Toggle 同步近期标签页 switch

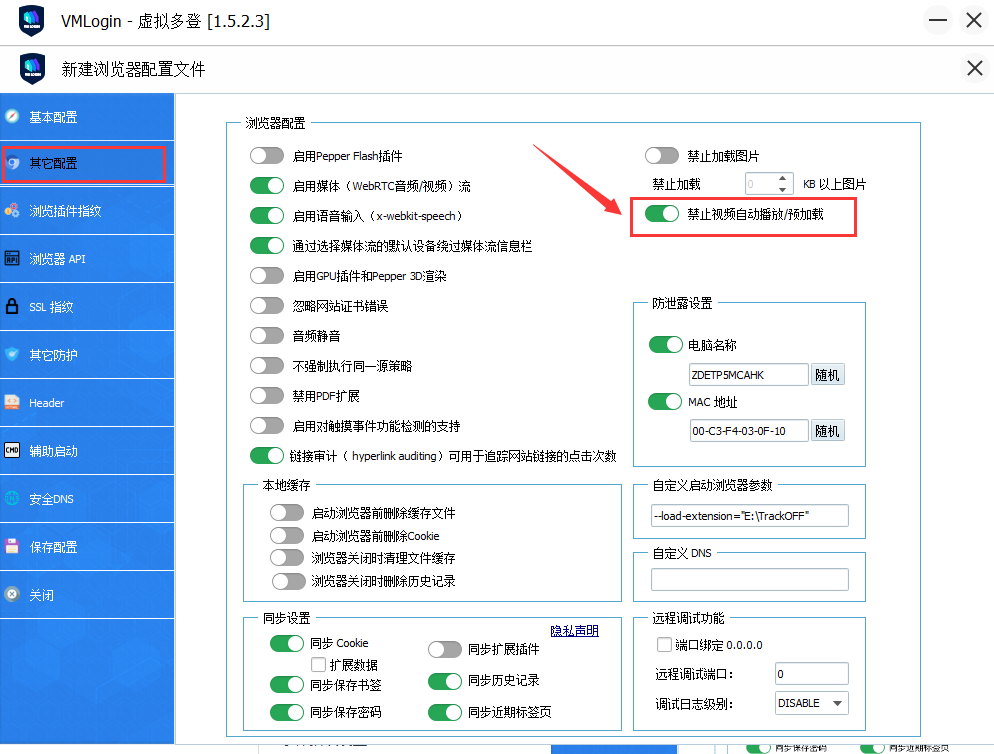(445, 712)
